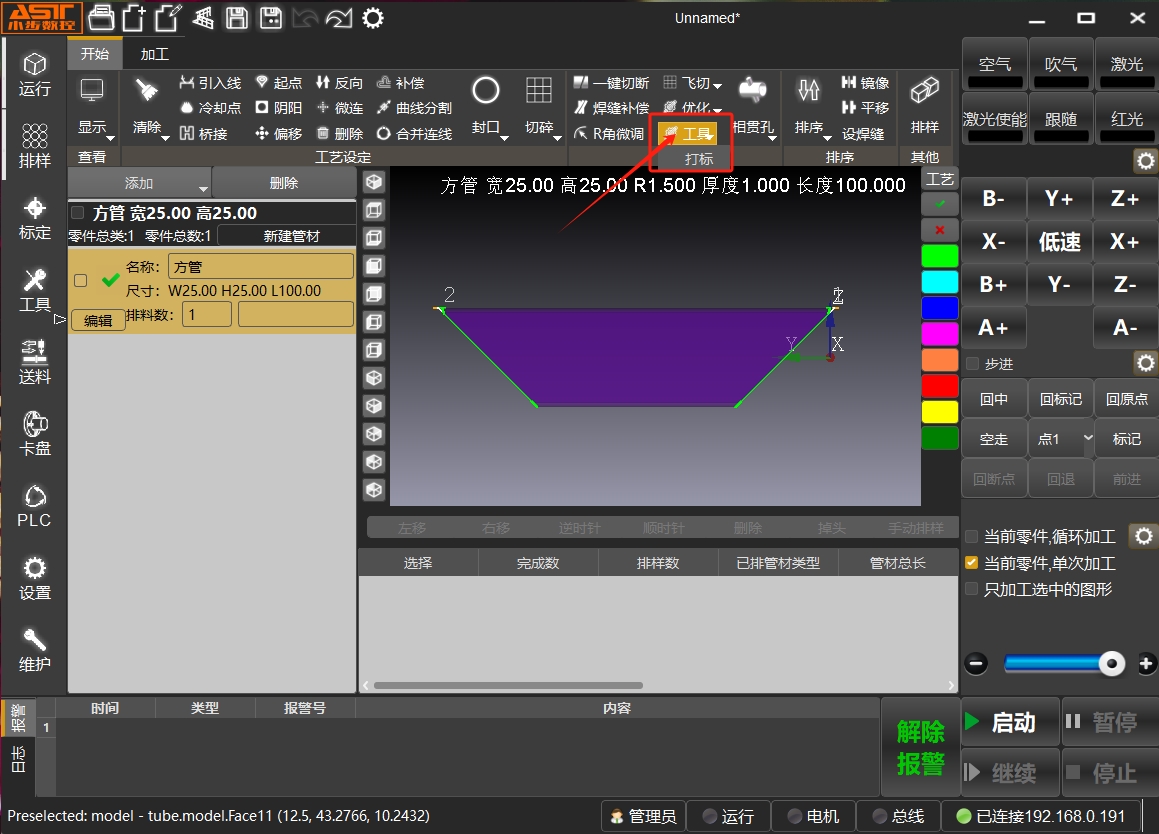Select the 曲线分割 curve split tool
This screenshot has width=1159, height=834.
pyautogui.click(x=414, y=108)
